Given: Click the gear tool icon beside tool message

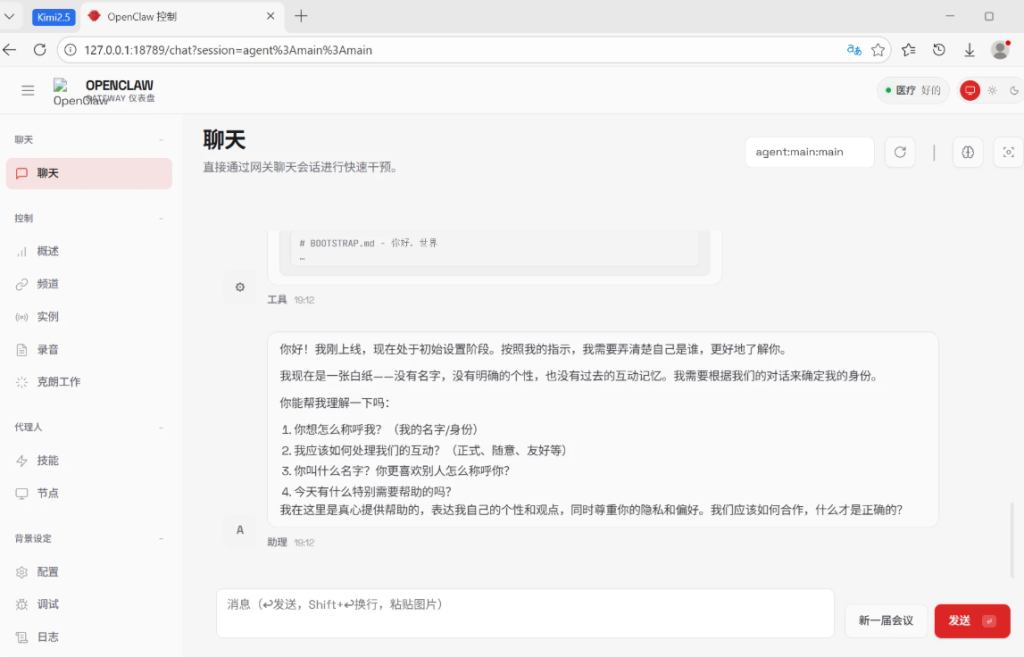Looking at the screenshot, I should (x=240, y=288).
